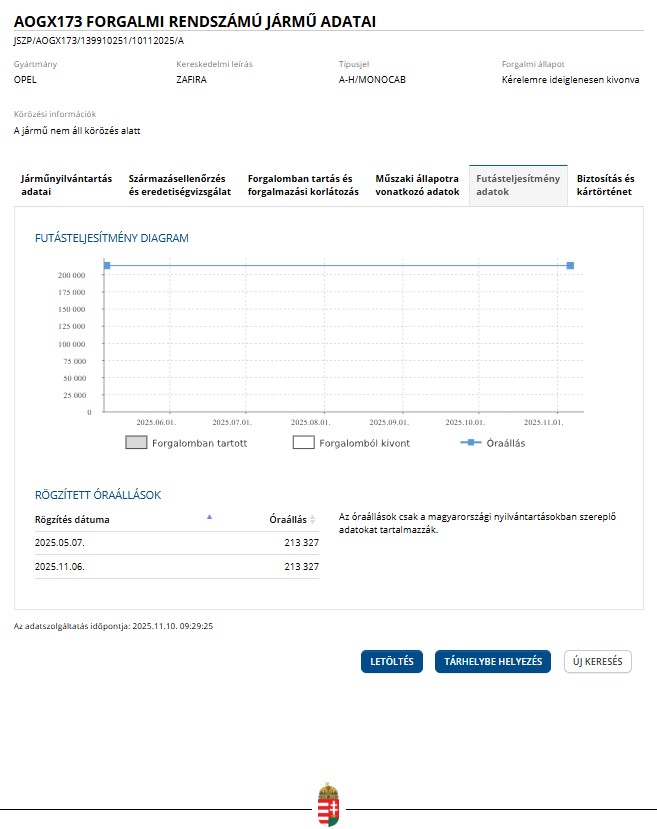Select the 2025.11.06. odometer record row

pyautogui.click(x=177, y=566)
